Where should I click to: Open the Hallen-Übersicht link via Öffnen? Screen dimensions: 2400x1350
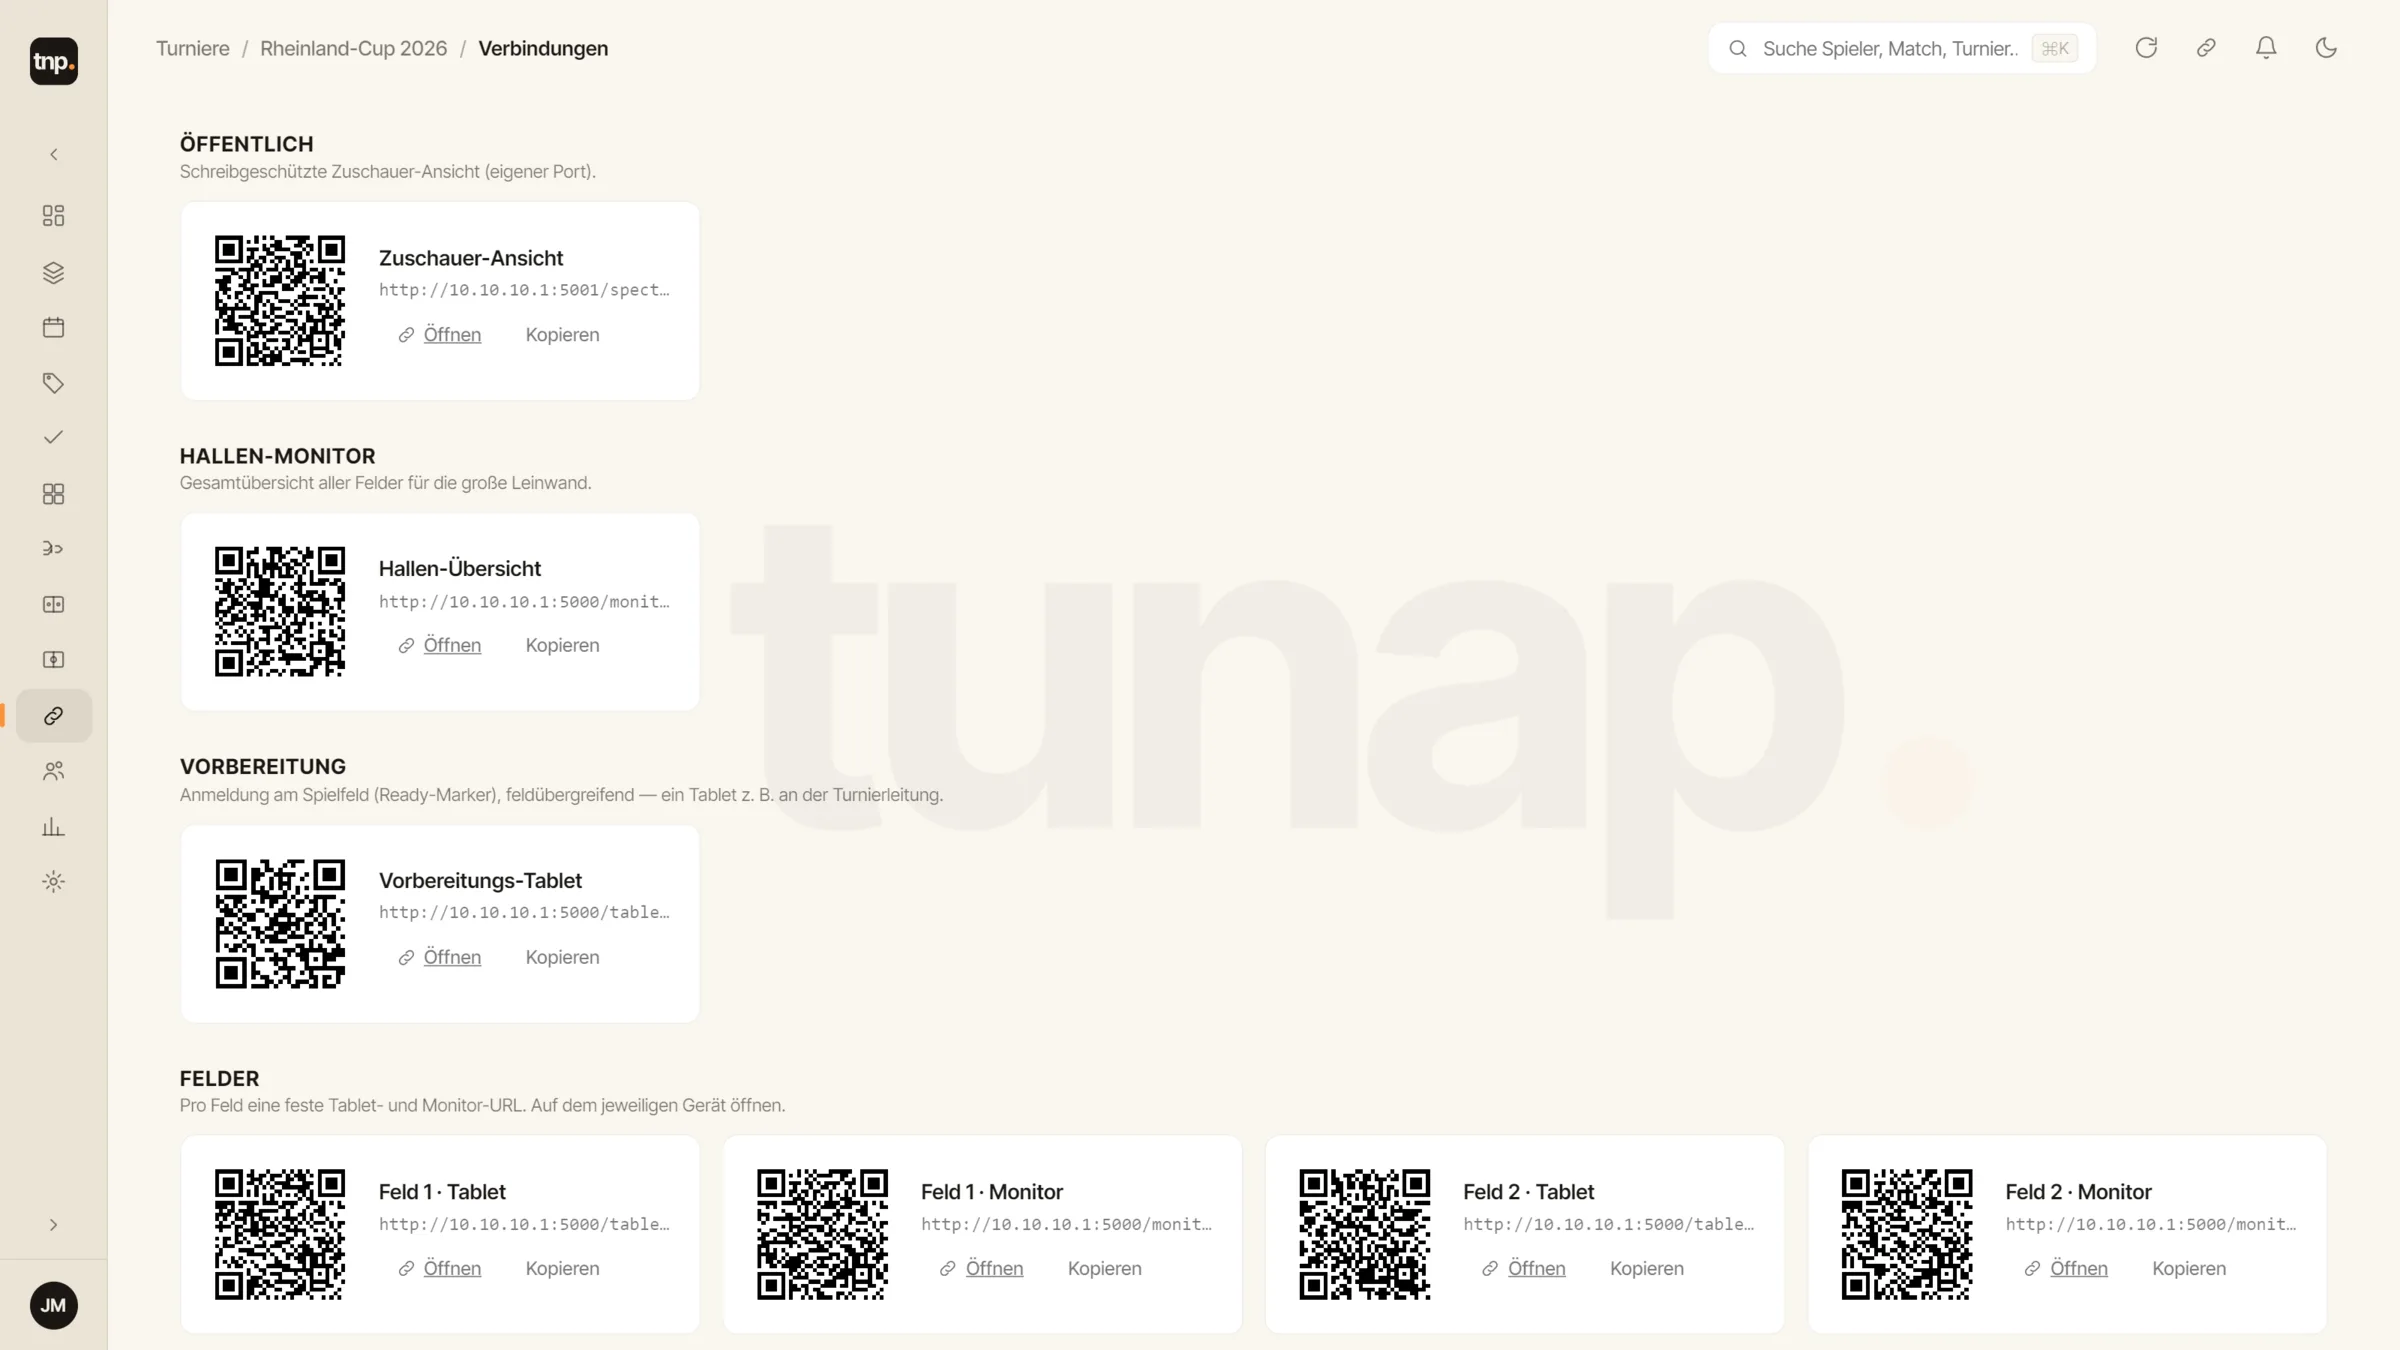pos(440,646)
